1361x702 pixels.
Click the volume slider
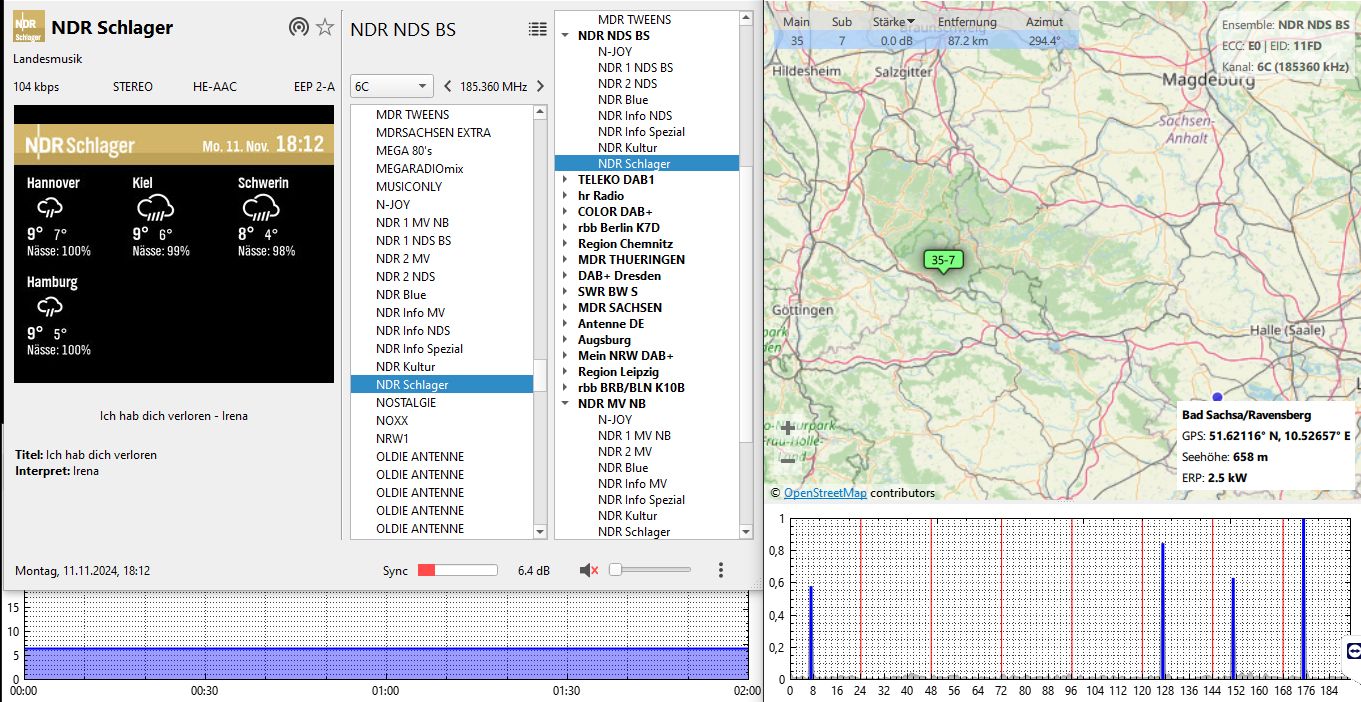point(650,570)
